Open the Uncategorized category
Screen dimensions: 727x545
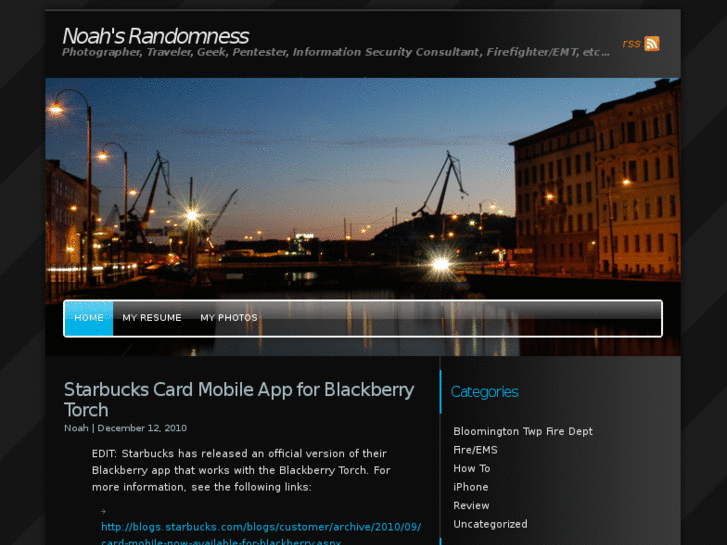(x=490, y=524)
